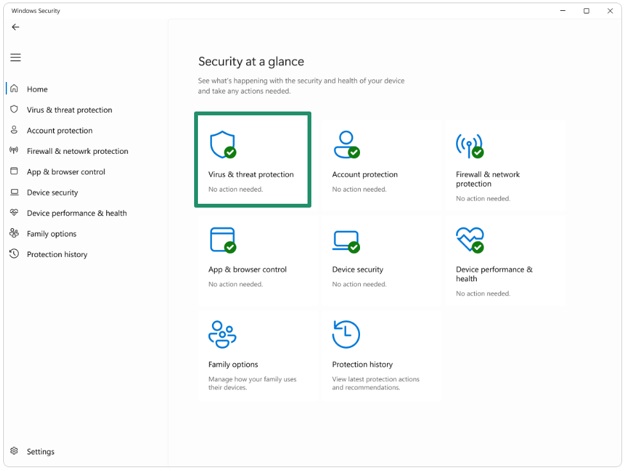Viewport: 624px width, 471px height.
Task: Click the heart health icon in sidebar
Action: click(x=14, y=212)
